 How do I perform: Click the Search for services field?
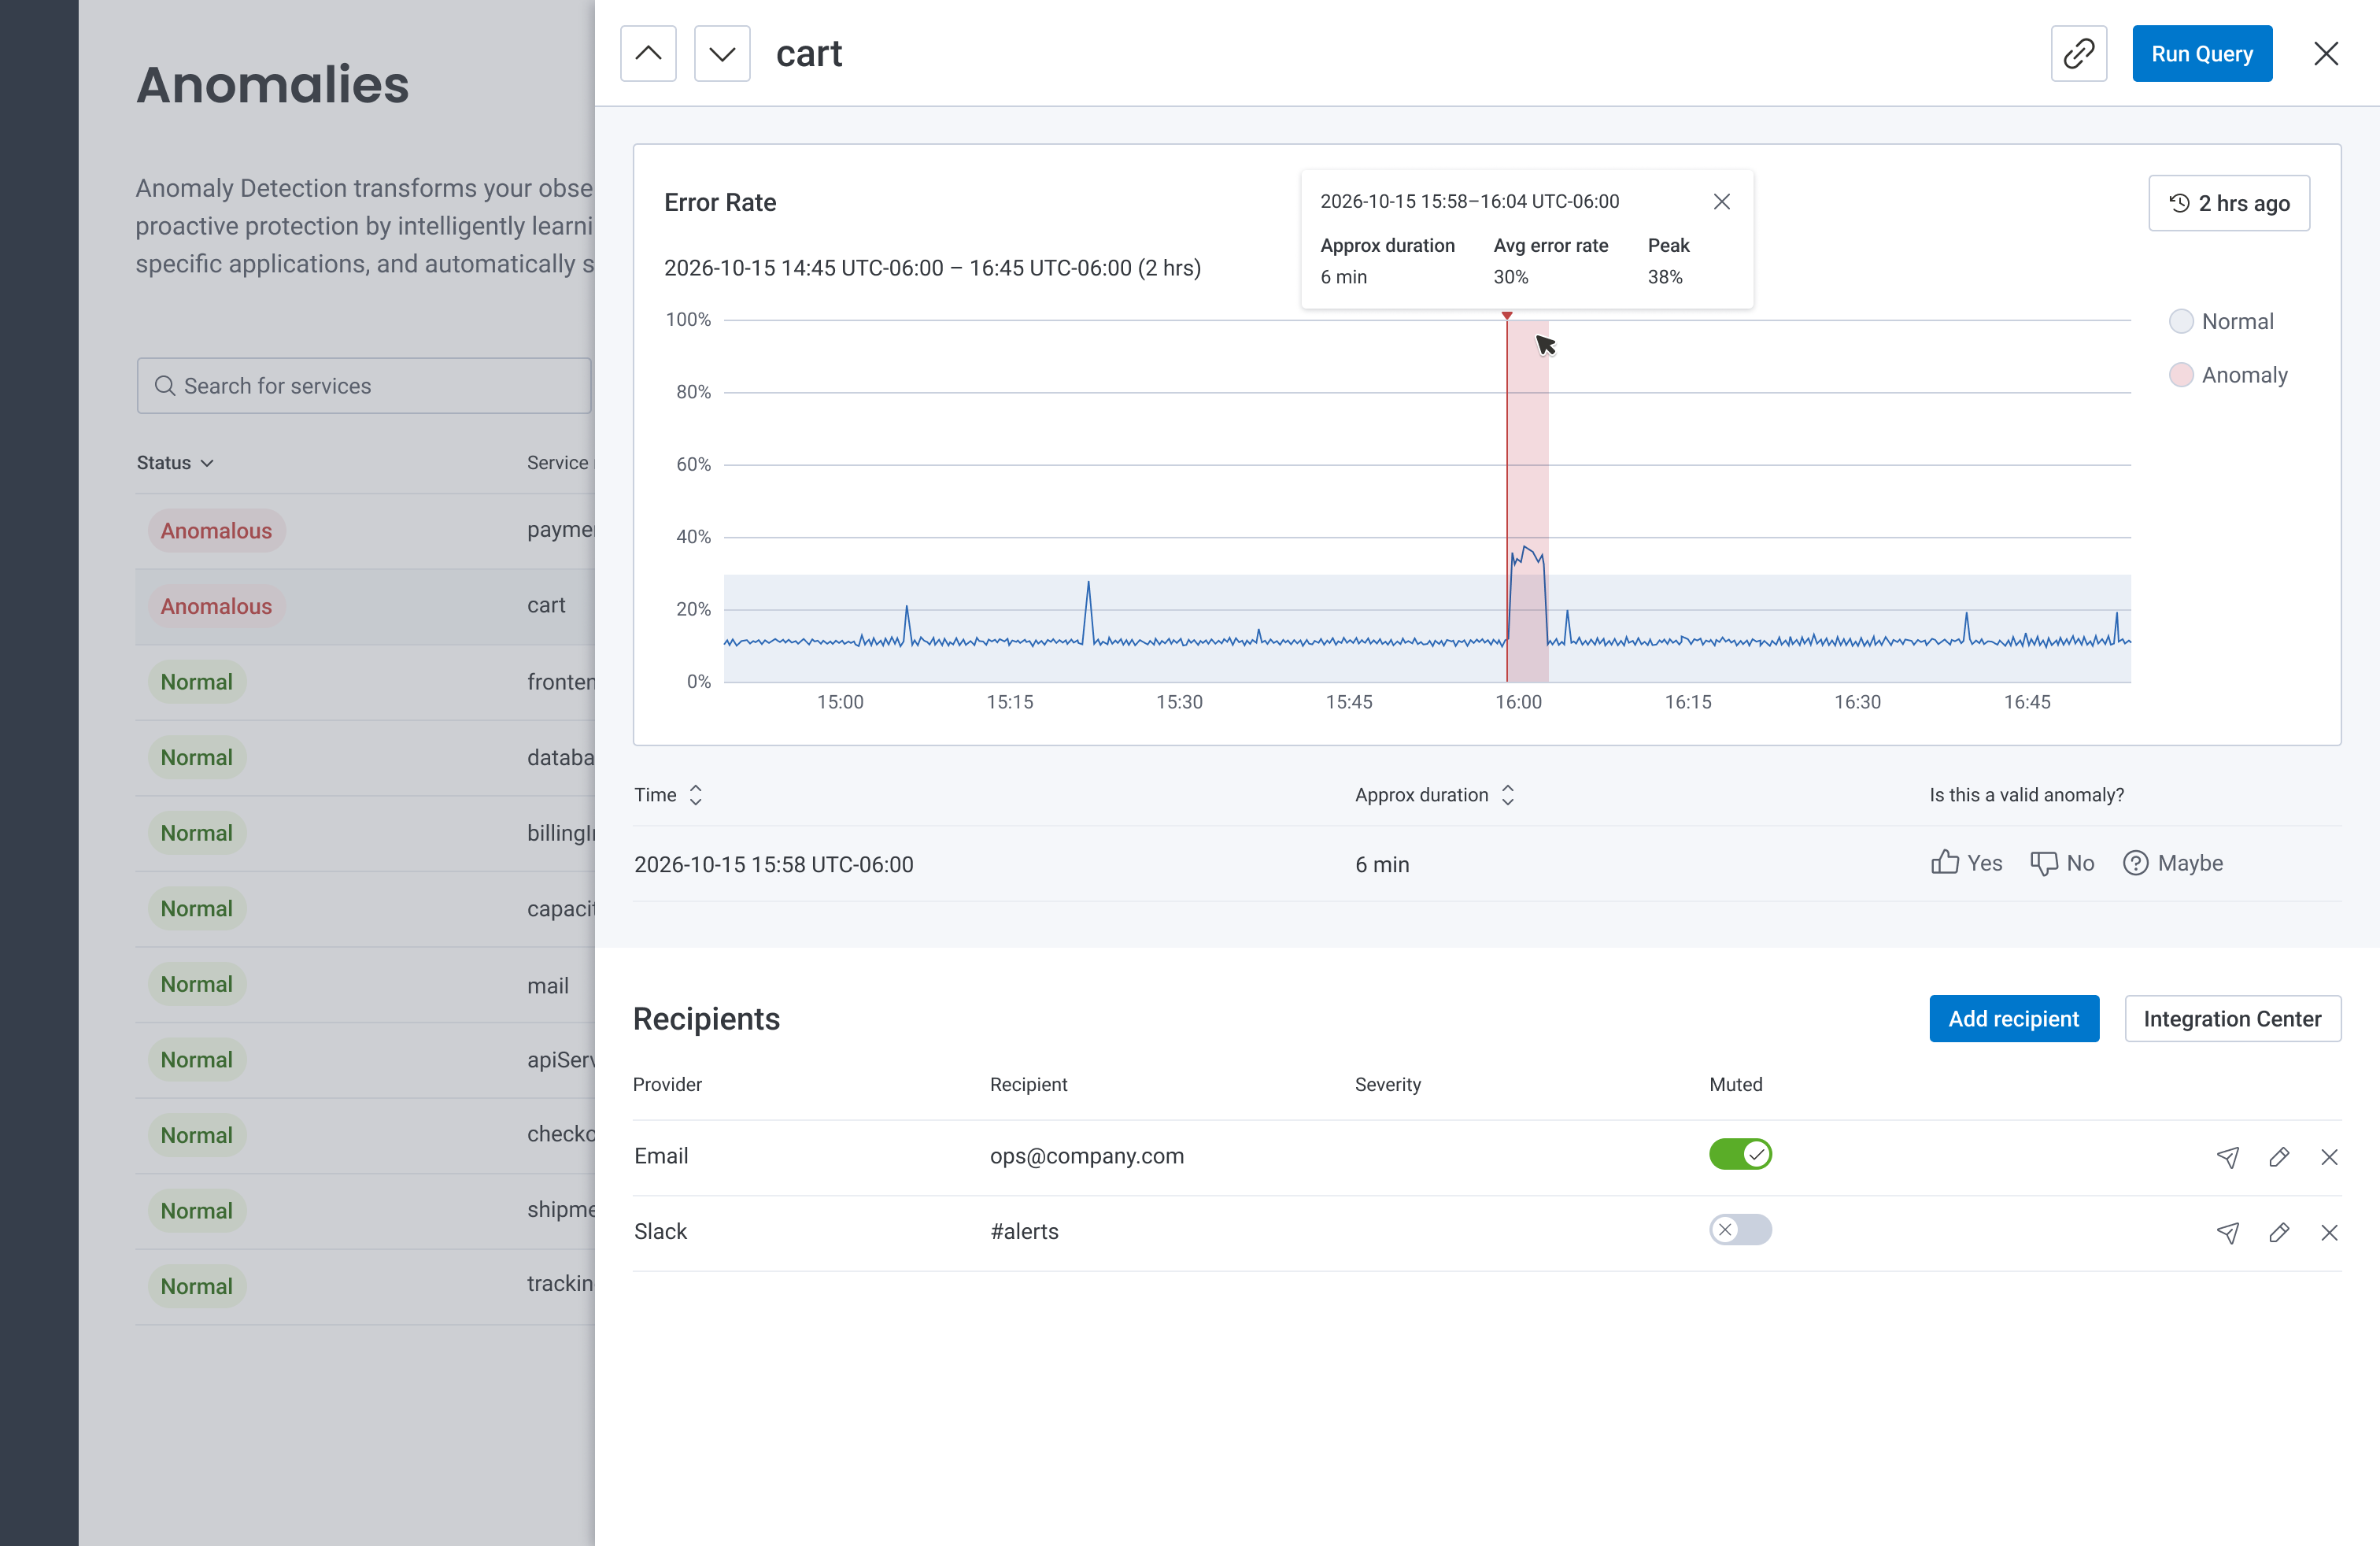point(365,386)
